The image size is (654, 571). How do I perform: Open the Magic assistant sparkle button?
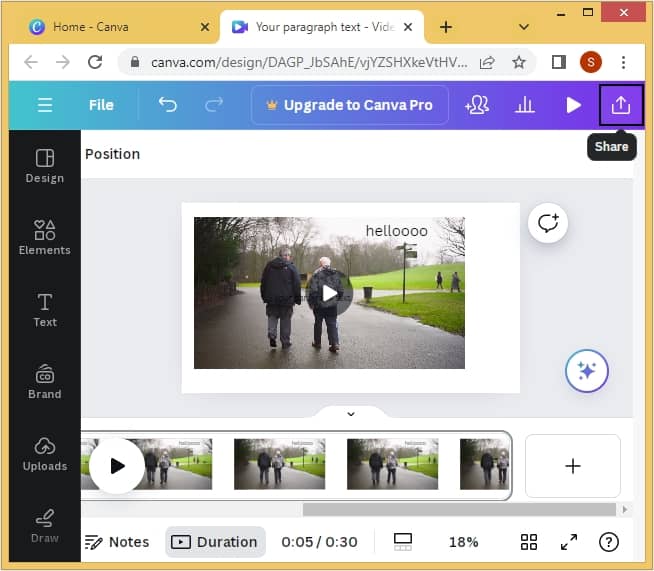coord(586,371)
